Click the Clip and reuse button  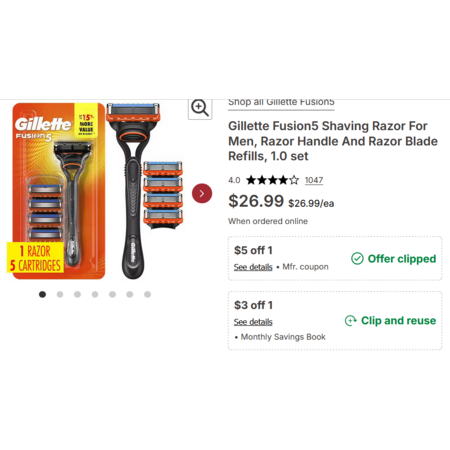(390, 321)
